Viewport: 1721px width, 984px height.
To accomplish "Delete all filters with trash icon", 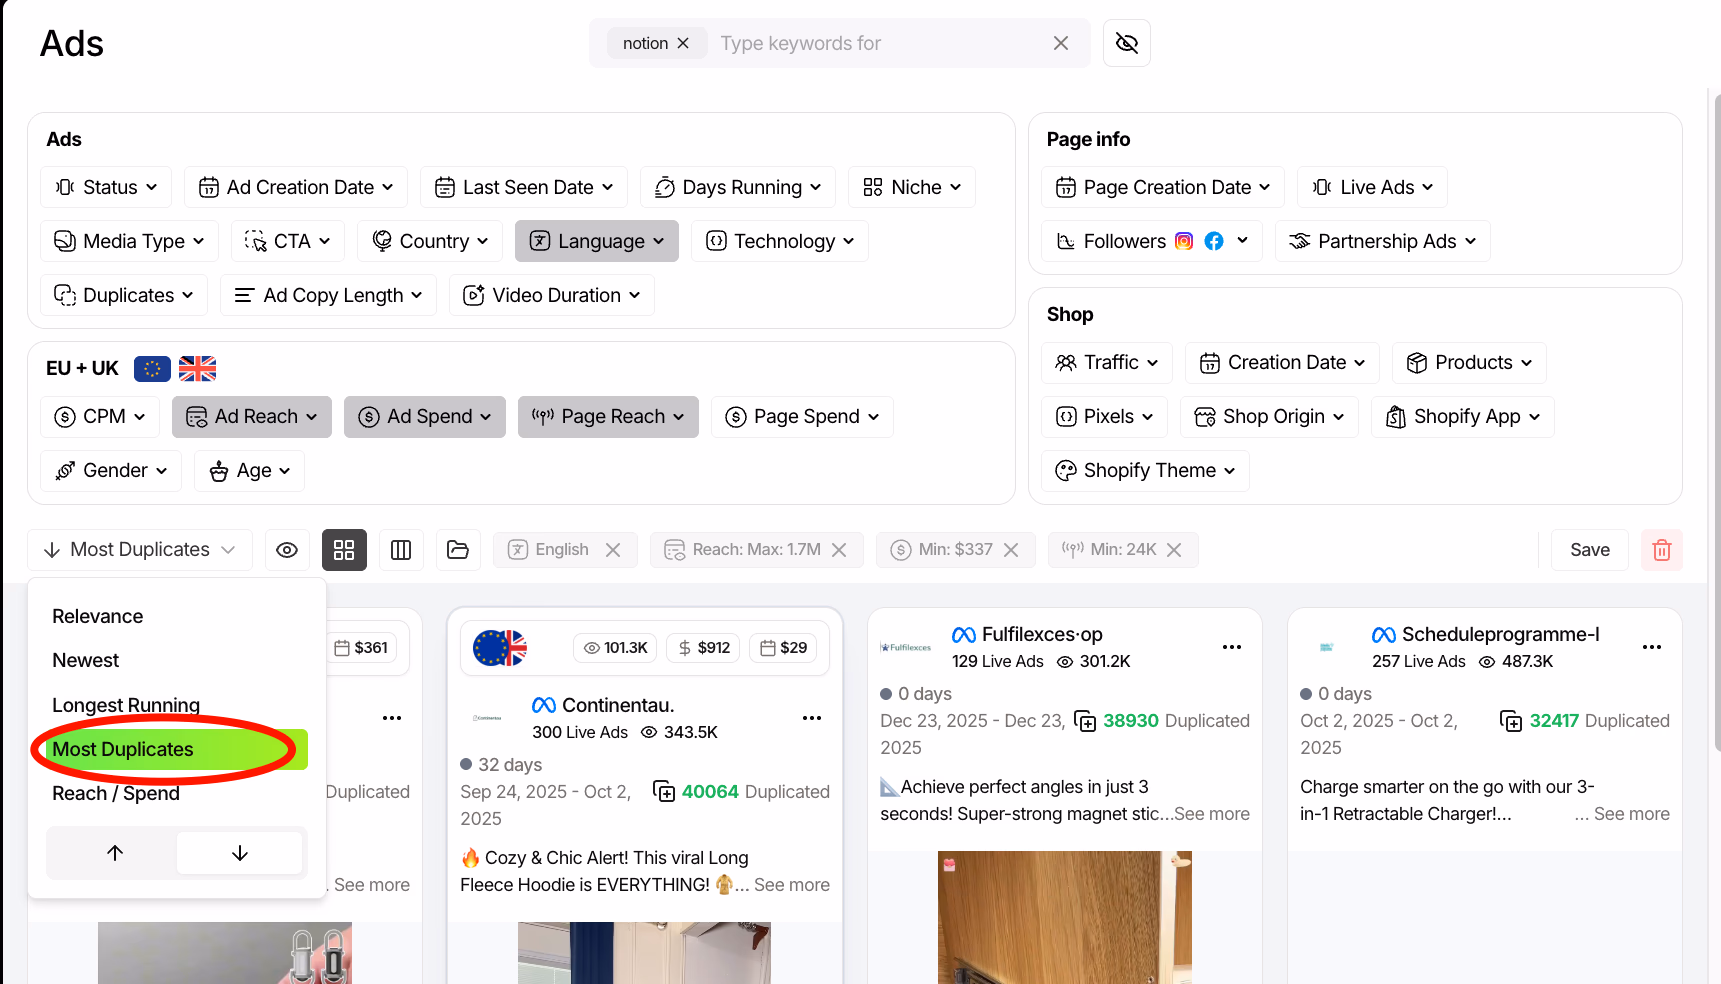I will pos(1662,550).
